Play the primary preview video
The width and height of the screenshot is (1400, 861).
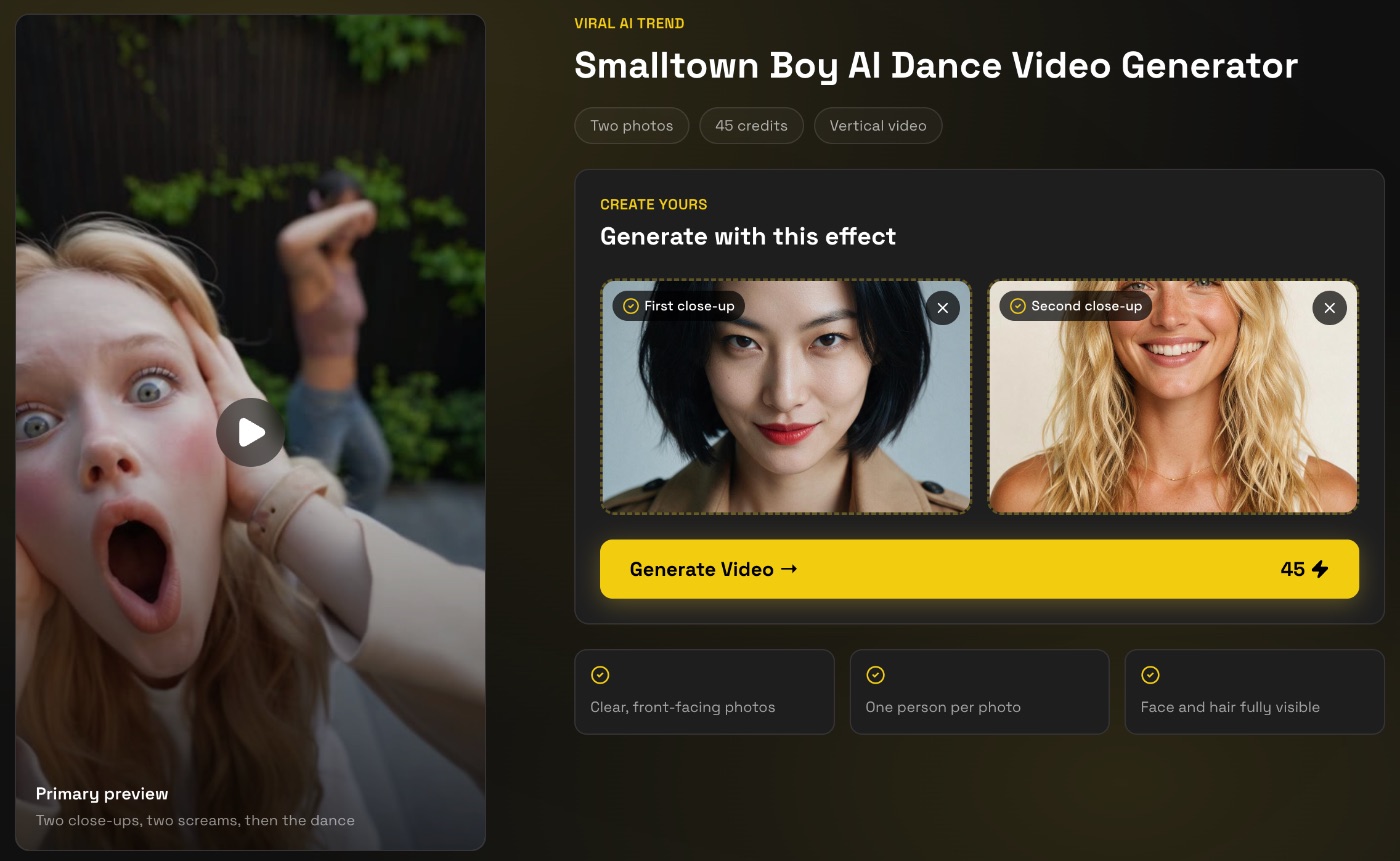click(x=250, y=432)
